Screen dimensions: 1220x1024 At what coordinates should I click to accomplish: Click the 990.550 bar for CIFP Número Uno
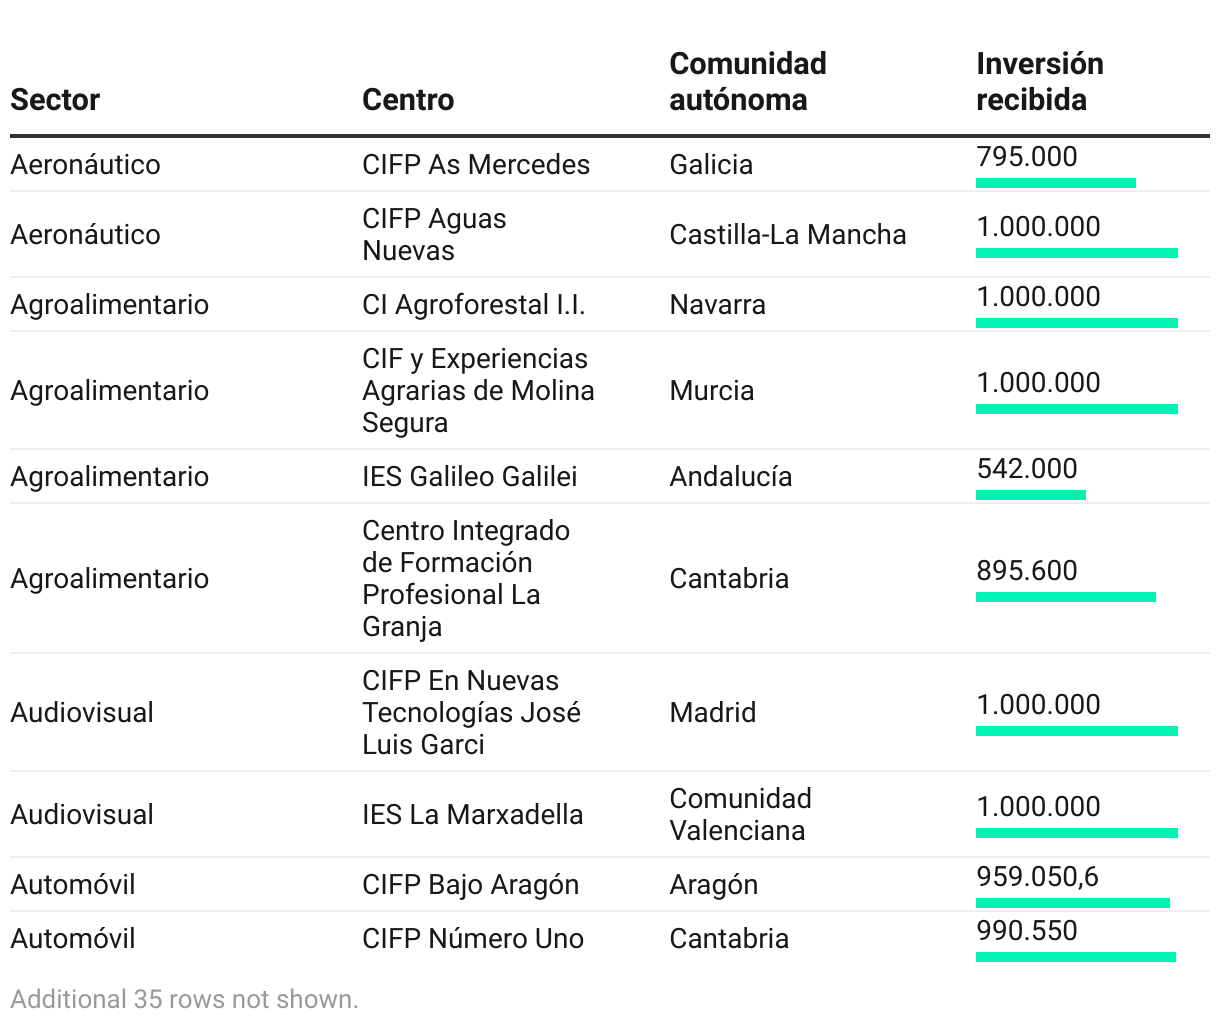coord(1076,957)
